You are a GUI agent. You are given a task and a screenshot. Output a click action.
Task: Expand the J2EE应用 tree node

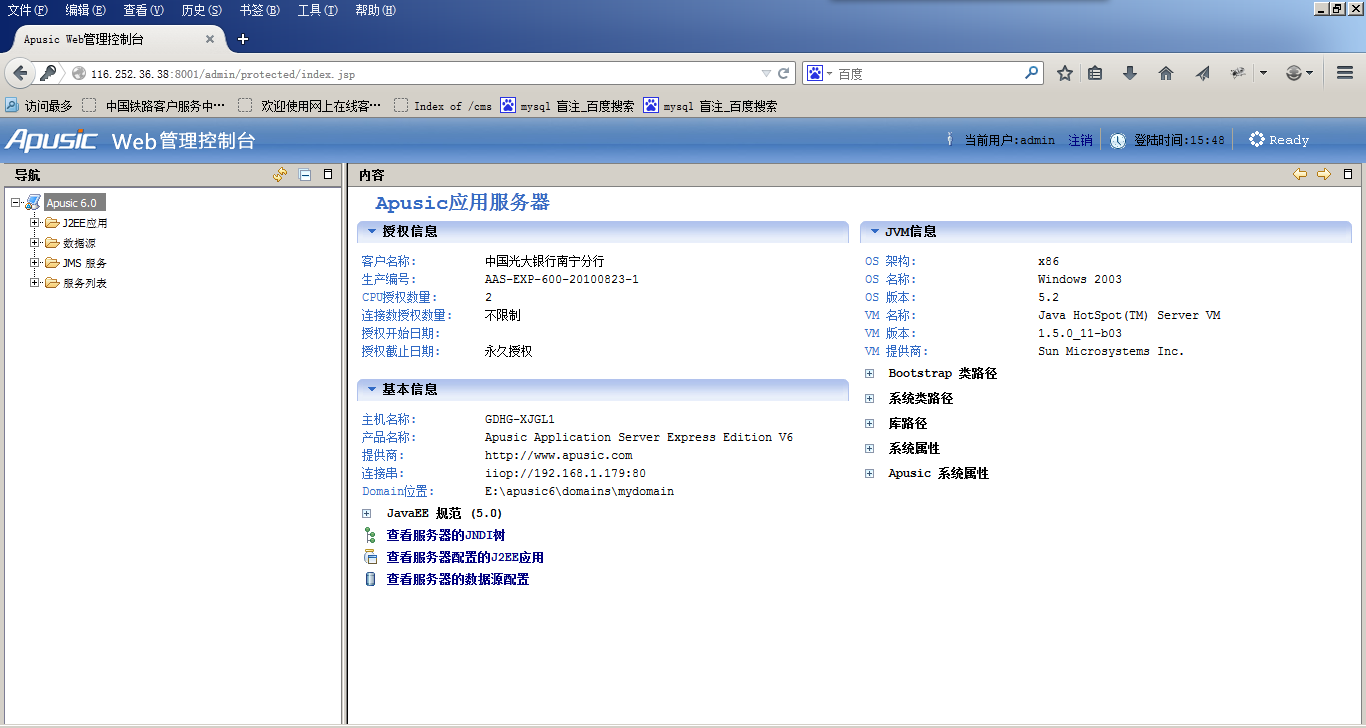click(35, 223)
